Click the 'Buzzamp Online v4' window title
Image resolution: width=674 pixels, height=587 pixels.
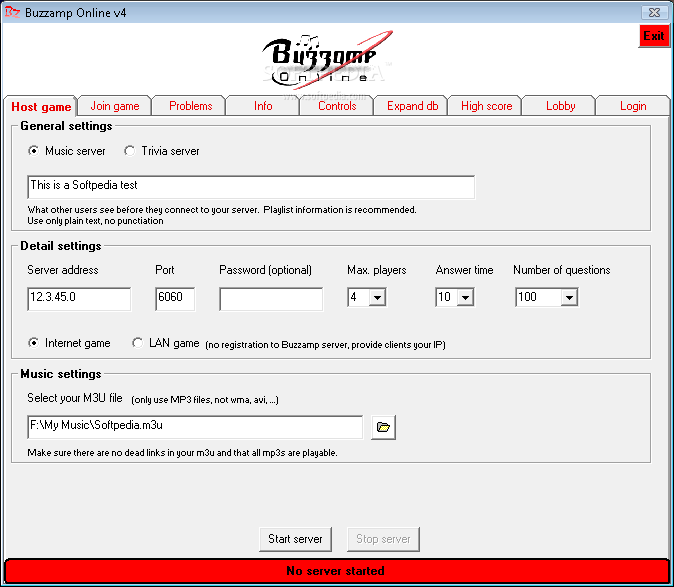click(76, 13)
